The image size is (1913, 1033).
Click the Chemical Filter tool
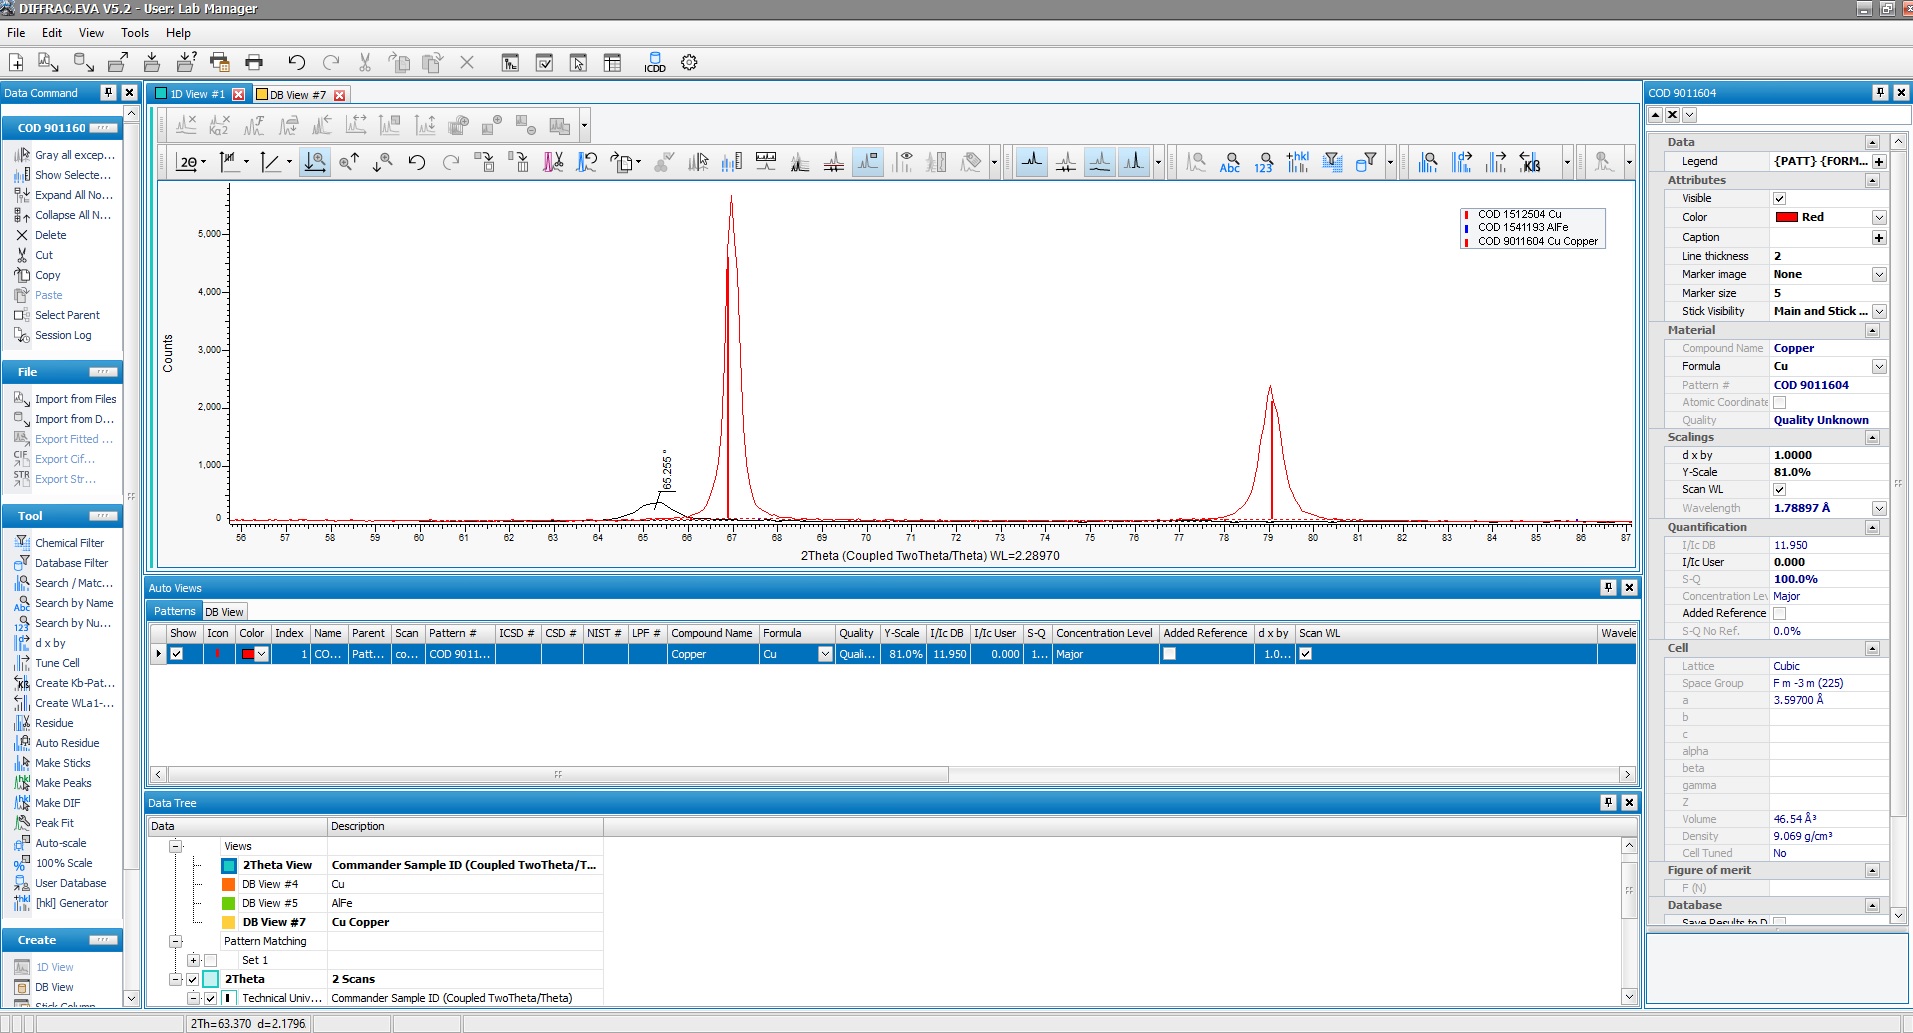pos(69,543)
